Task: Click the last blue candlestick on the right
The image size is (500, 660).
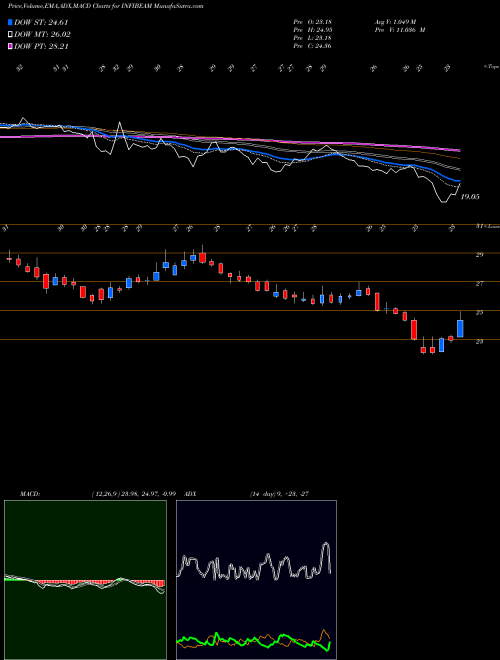Action: click(x=460, y=328)
